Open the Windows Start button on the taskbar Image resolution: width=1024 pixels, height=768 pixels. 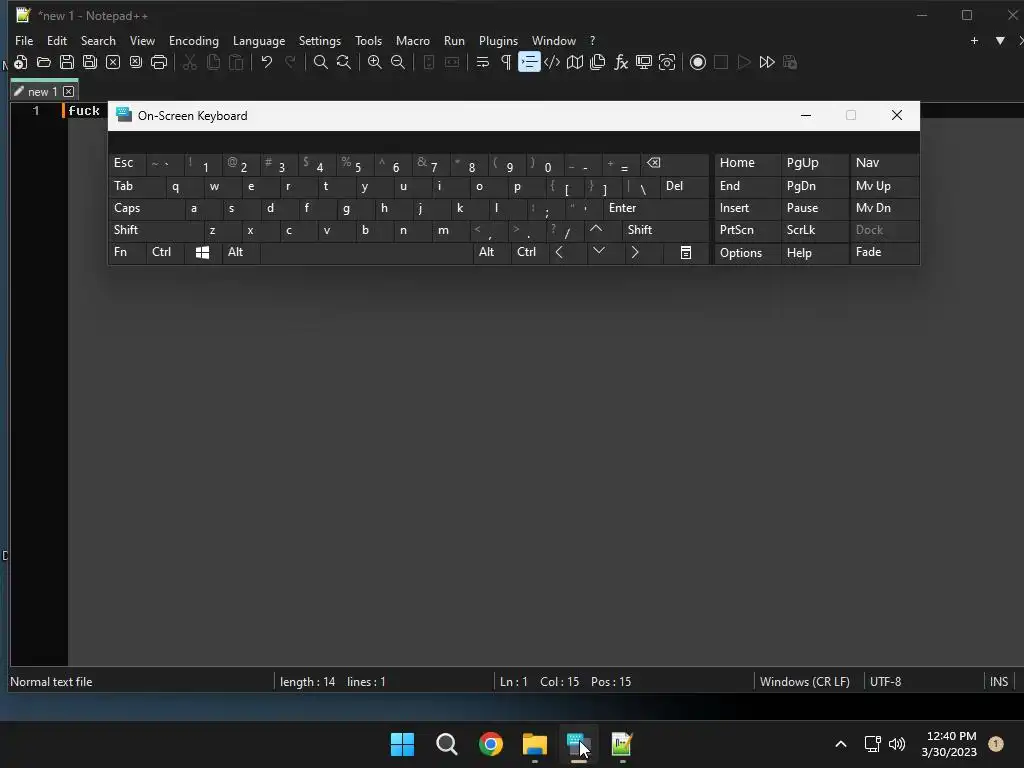[x=402, y=744]
